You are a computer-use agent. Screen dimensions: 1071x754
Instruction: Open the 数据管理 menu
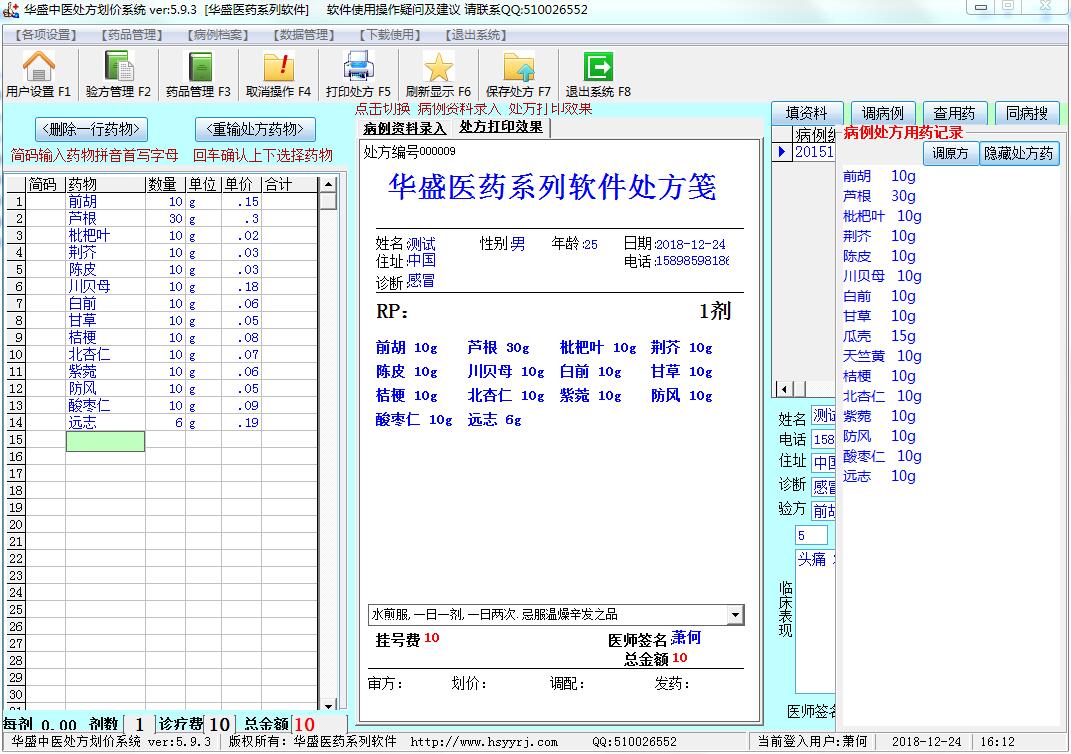304,35
